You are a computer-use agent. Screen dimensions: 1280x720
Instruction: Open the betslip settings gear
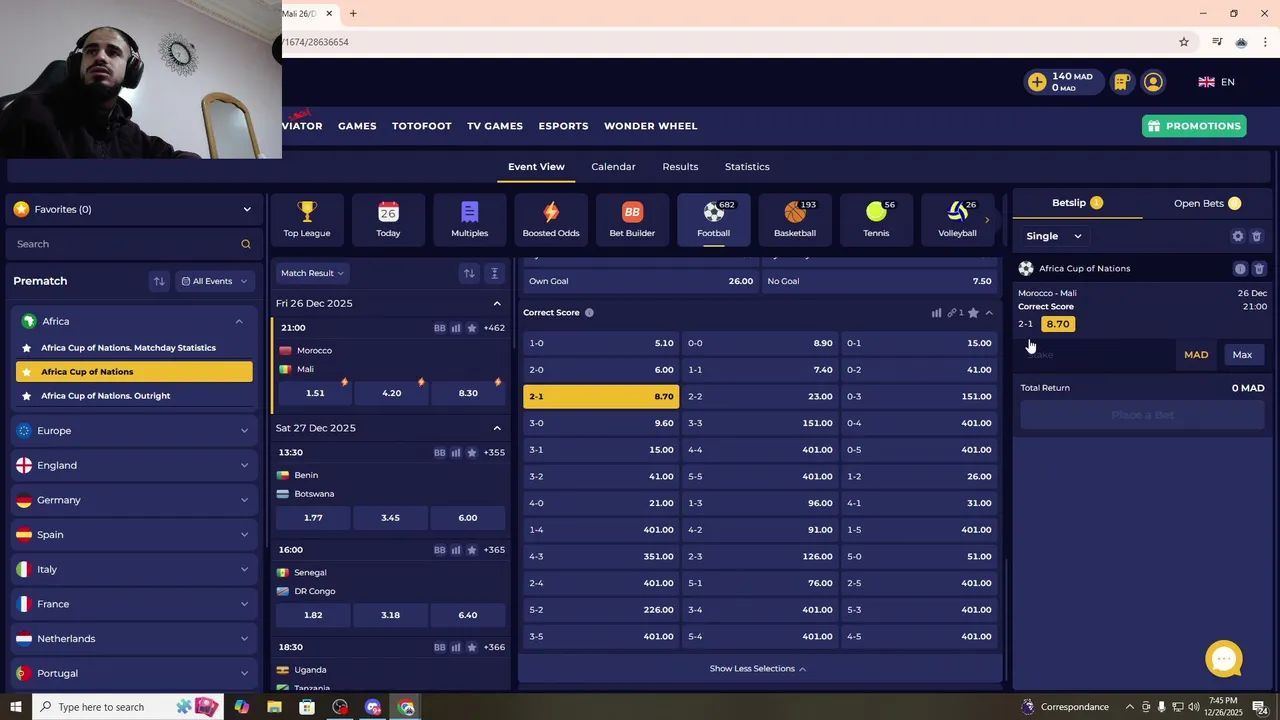(1238, 236)
